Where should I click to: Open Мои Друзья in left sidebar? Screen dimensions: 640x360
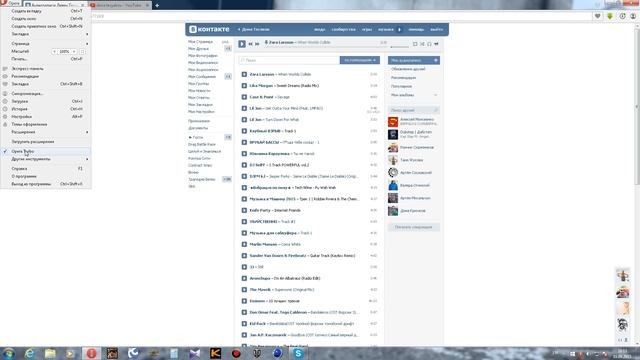tap(198, 49)
